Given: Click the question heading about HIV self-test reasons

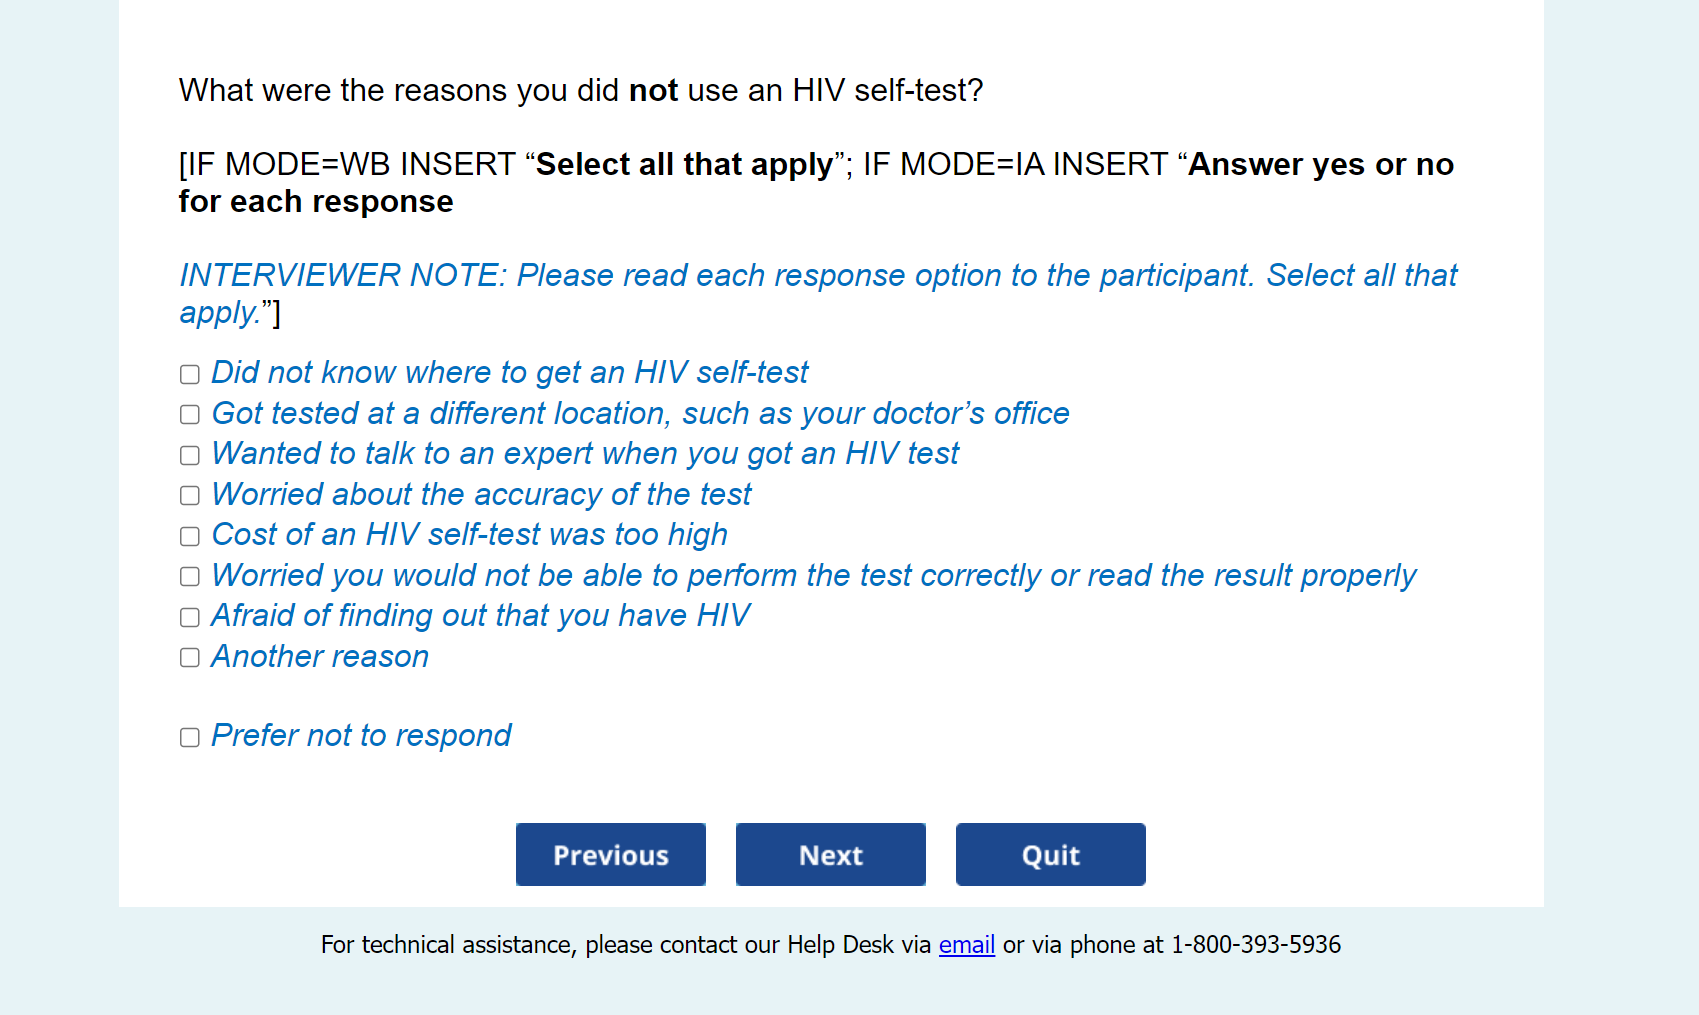Looking at the screenshot, I should [x=581, y=91].
